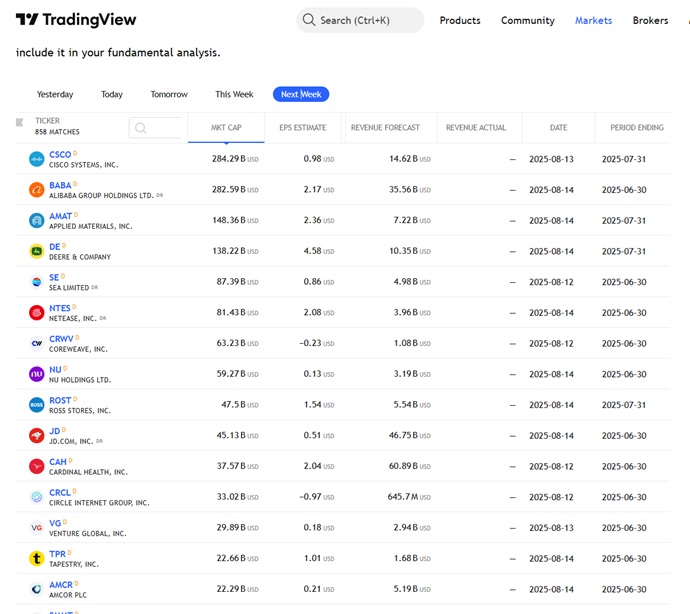Viewport: 690px width, 614px height.
Task: Select the Next Week tab
Action: [301, 94]
